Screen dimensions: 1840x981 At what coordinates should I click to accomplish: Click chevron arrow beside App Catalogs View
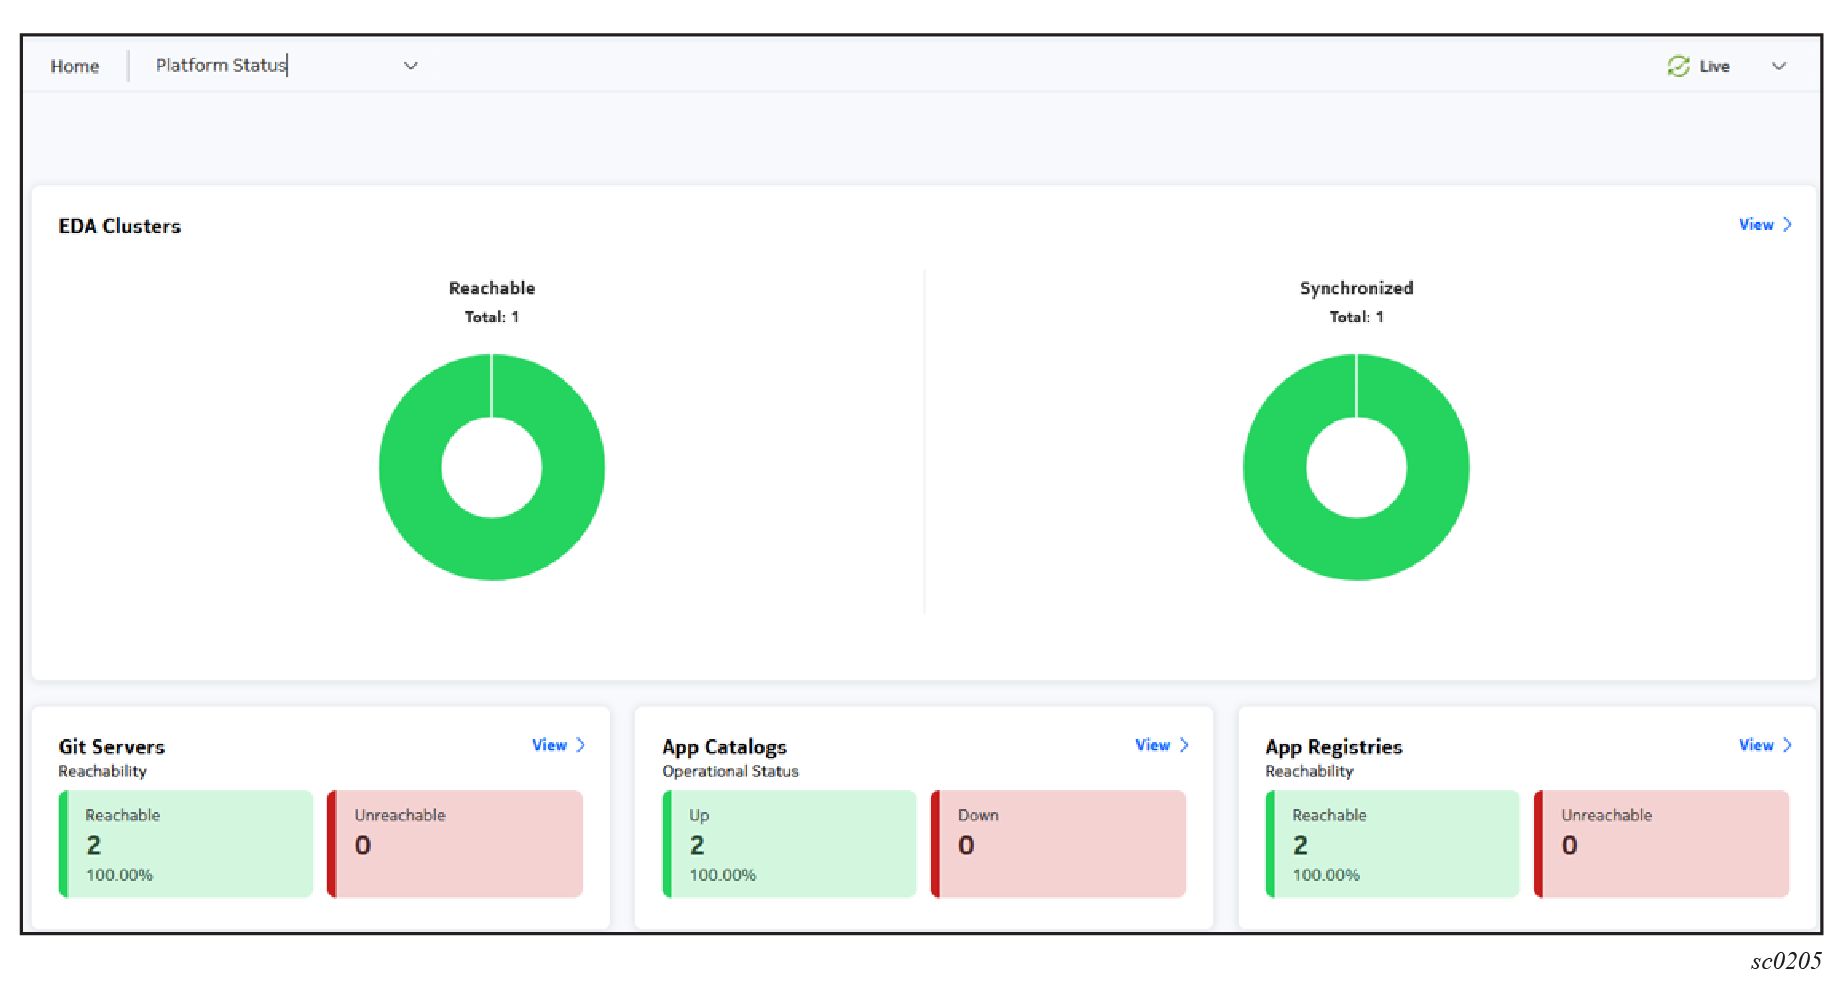(x=1184, y=745)
